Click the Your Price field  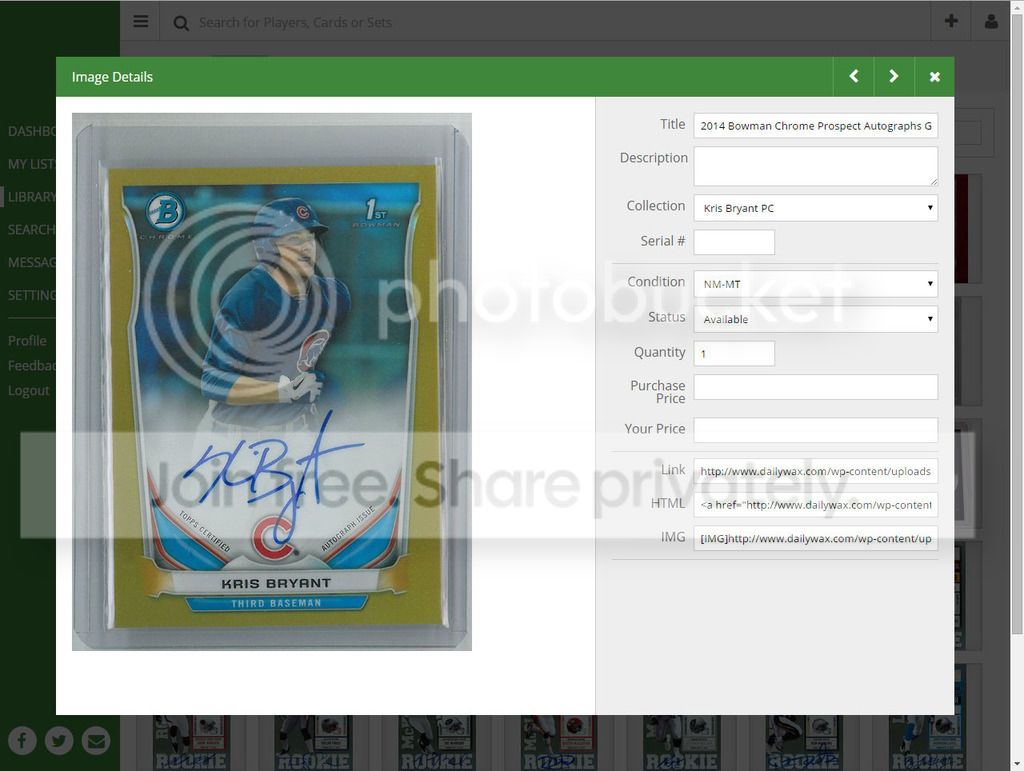816,430
